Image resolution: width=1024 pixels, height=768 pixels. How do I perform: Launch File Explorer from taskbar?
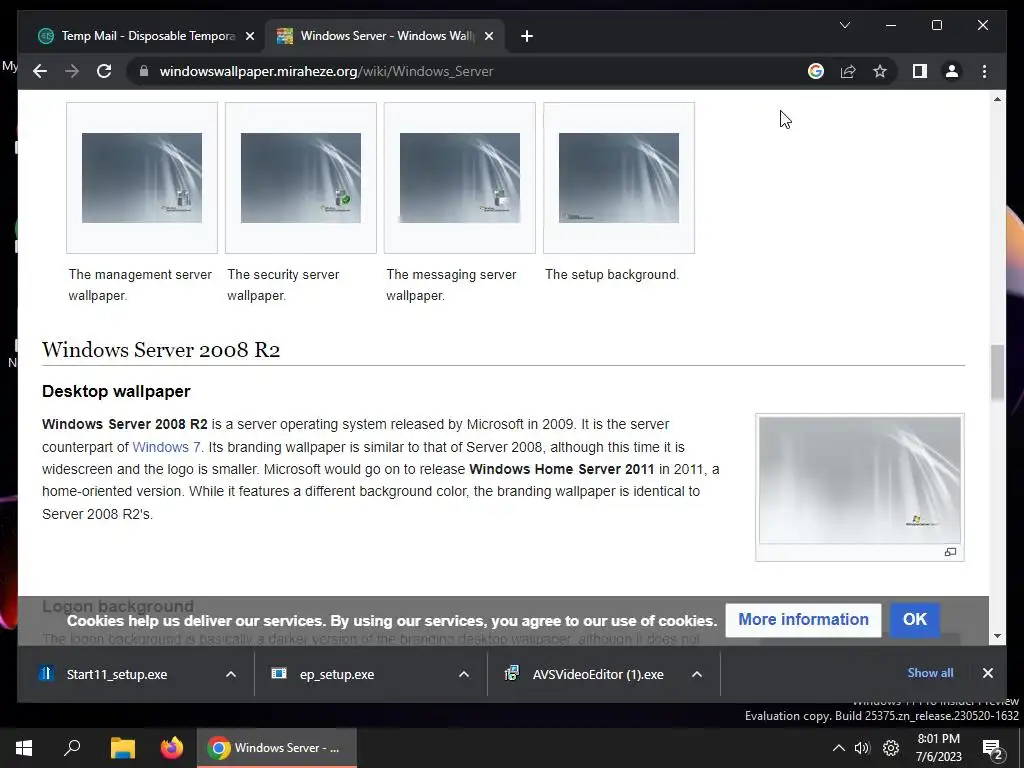pyautogui.click(x=122, y=748)
